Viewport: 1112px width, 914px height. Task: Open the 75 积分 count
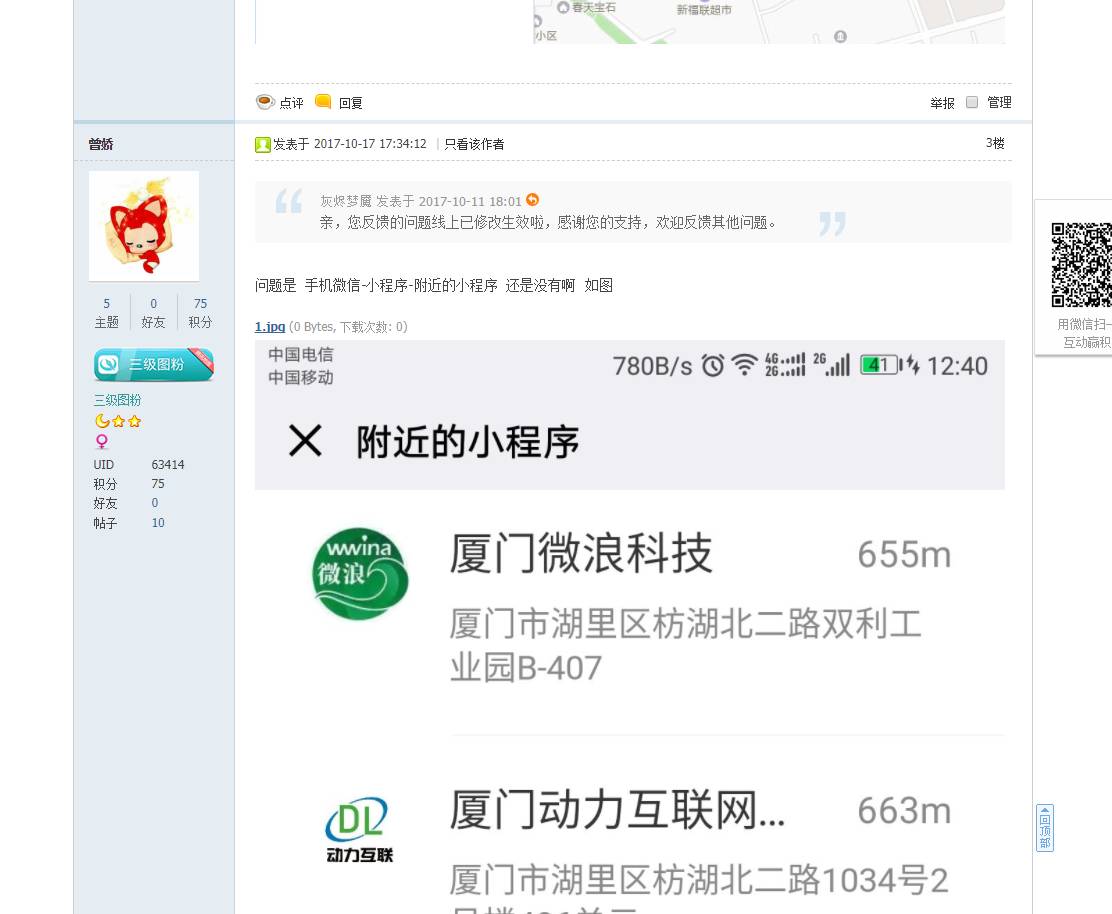pyautogui.click(x=200, y=313)
